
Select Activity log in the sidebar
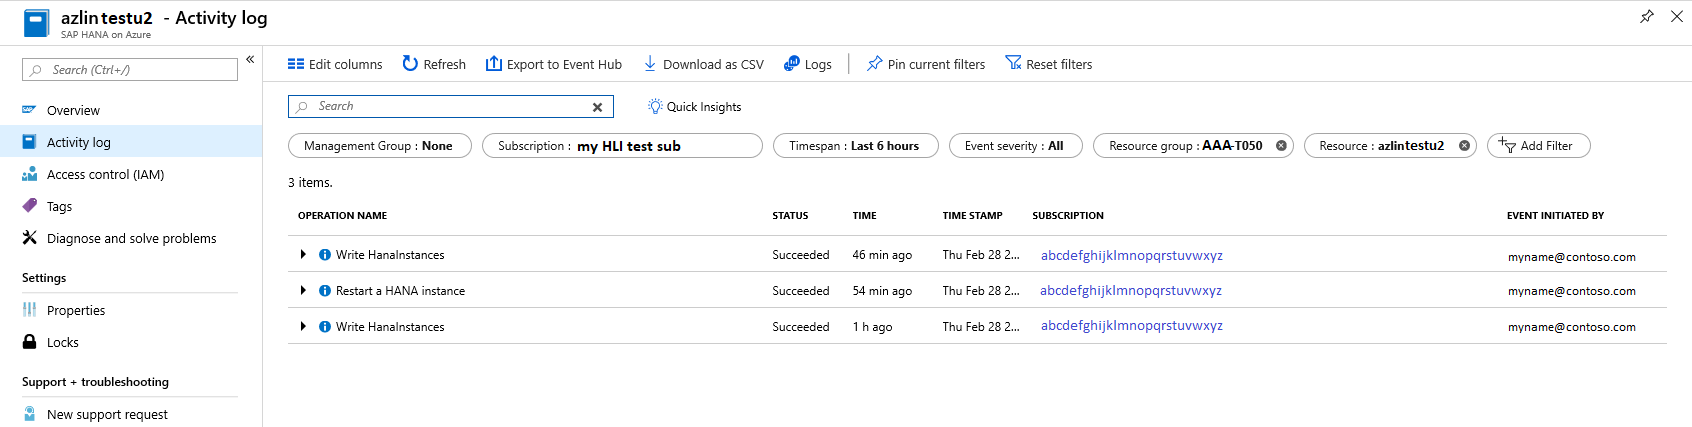tap(131, 142)
